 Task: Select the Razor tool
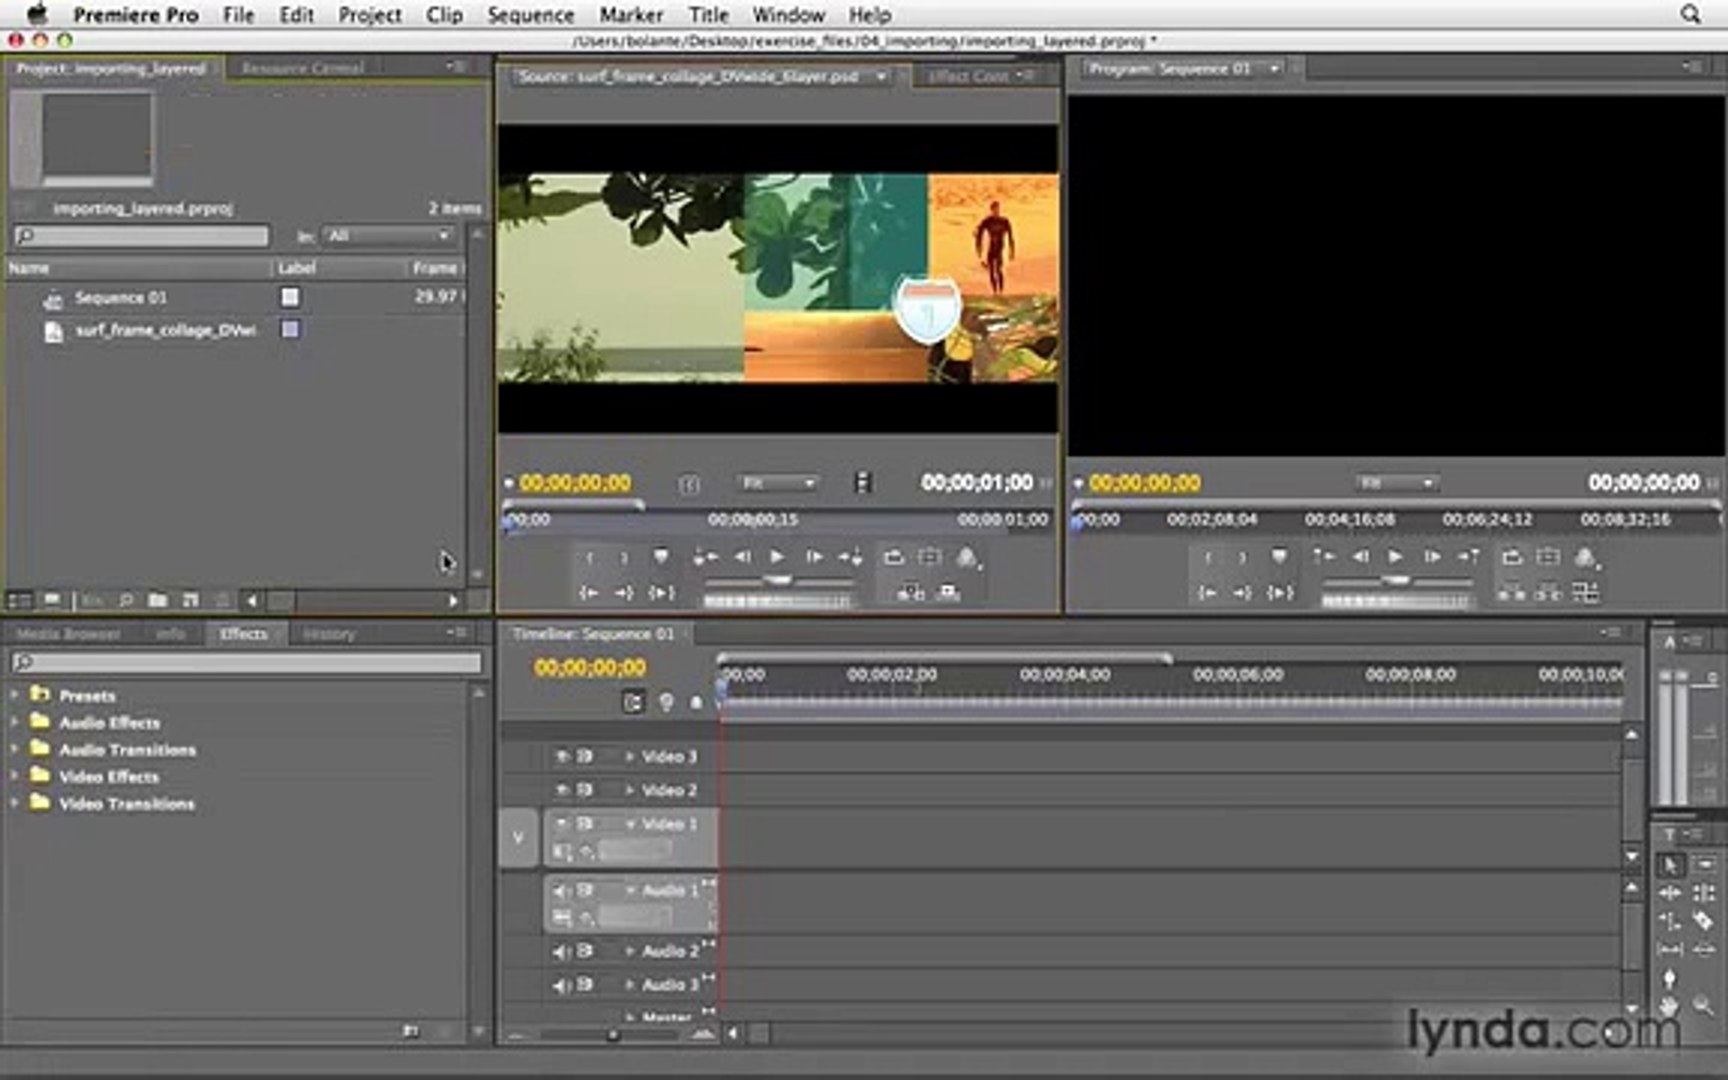[1705, 920]
